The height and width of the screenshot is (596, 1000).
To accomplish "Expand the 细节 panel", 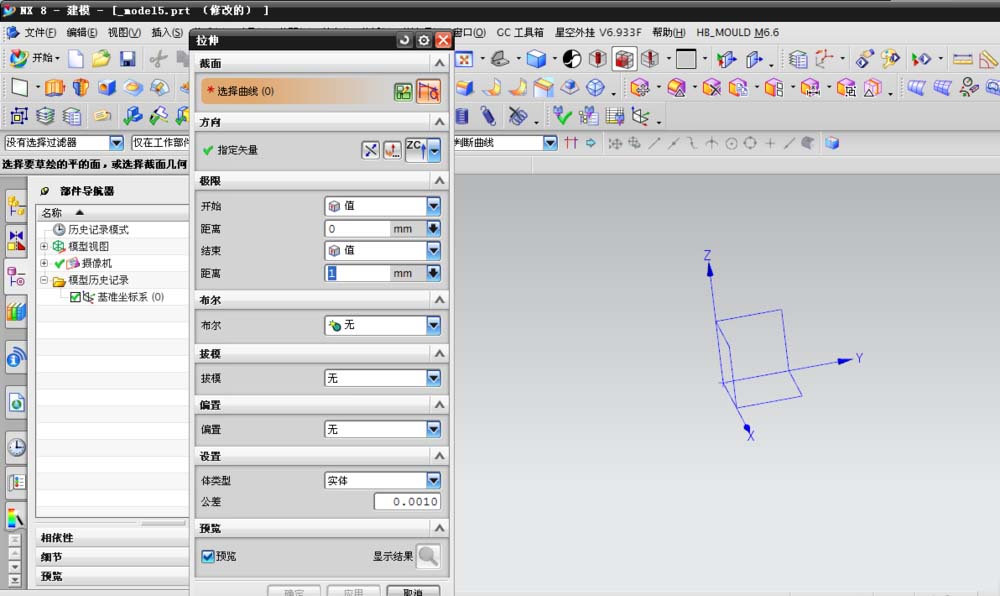I will point(112,556).
